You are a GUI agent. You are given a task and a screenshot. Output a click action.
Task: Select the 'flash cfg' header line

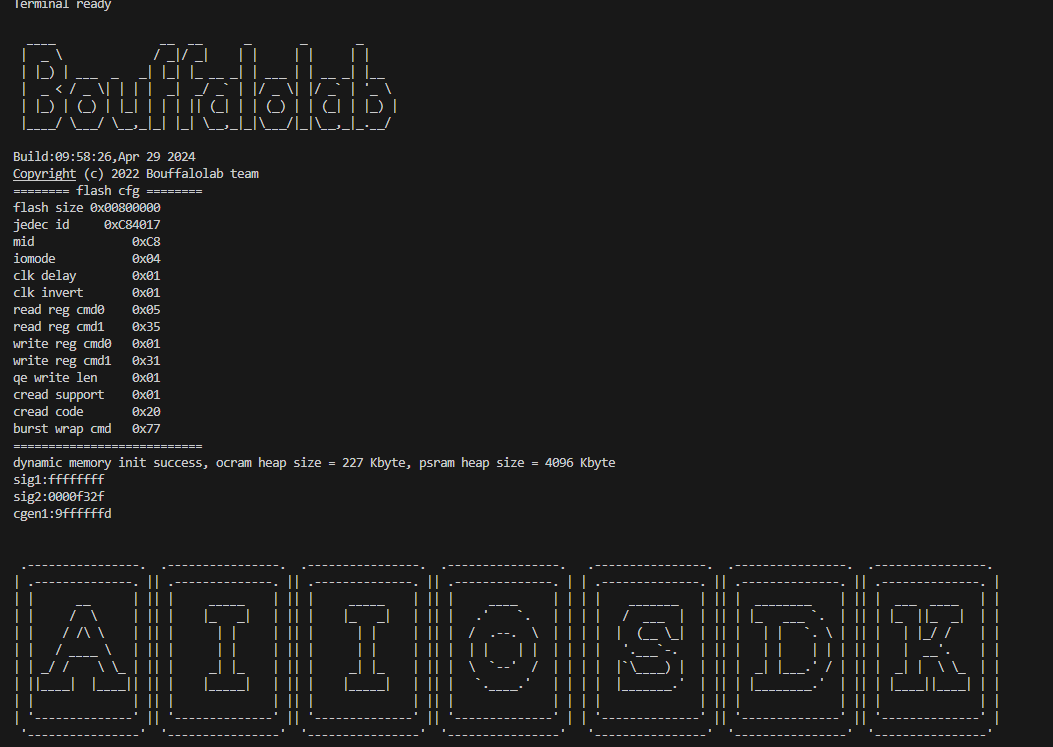(107, 191)
